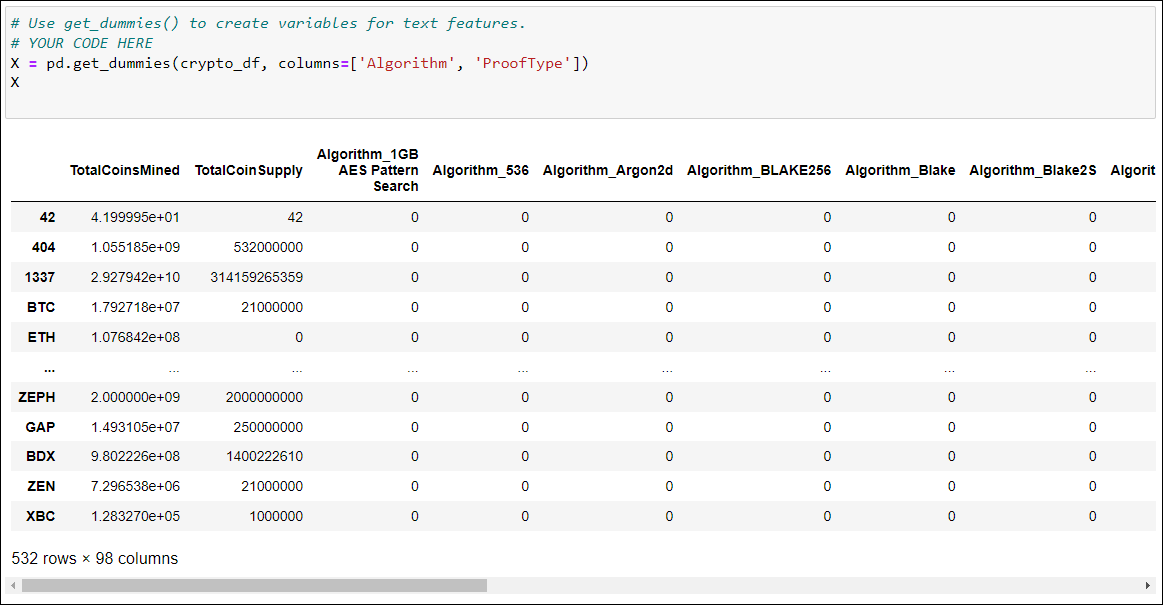Click TotalCoinSupply value 314159265359
The image size is (1163, 605).
(x=257, y=277)
